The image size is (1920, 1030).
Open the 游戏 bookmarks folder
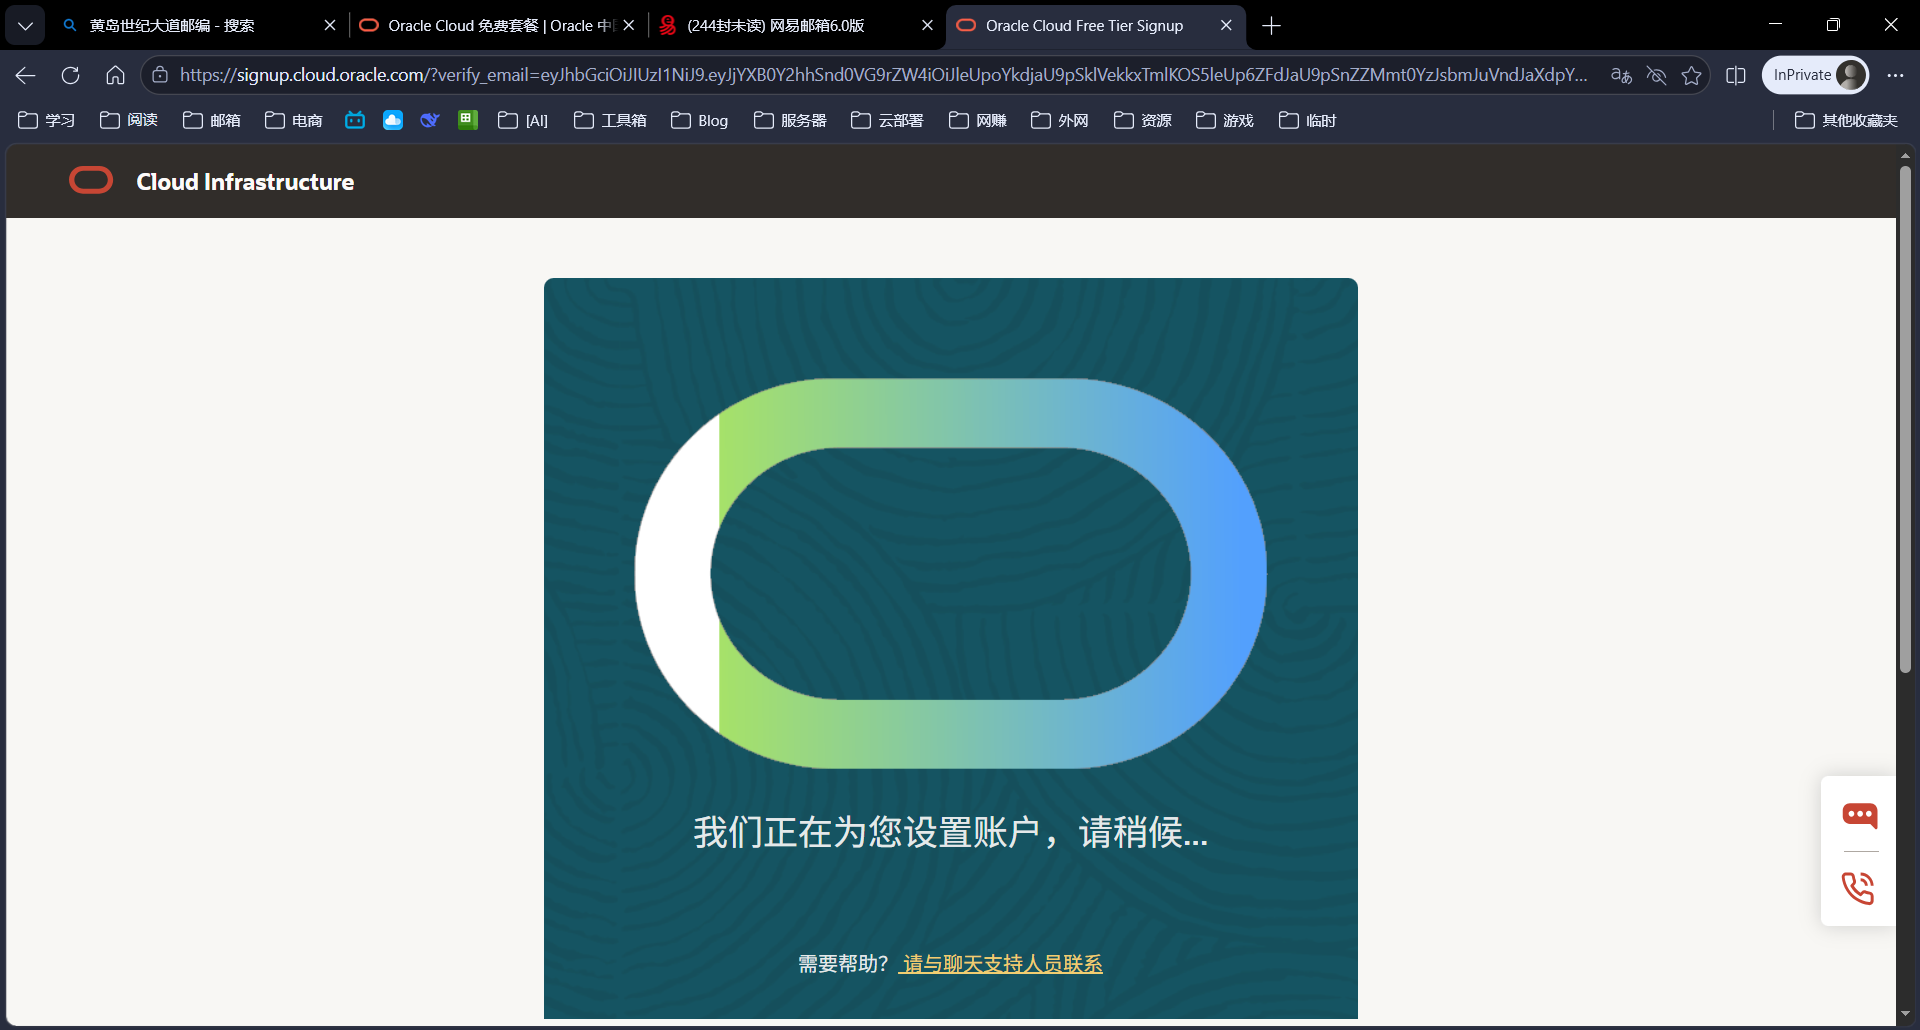(x=1225, y=120)
